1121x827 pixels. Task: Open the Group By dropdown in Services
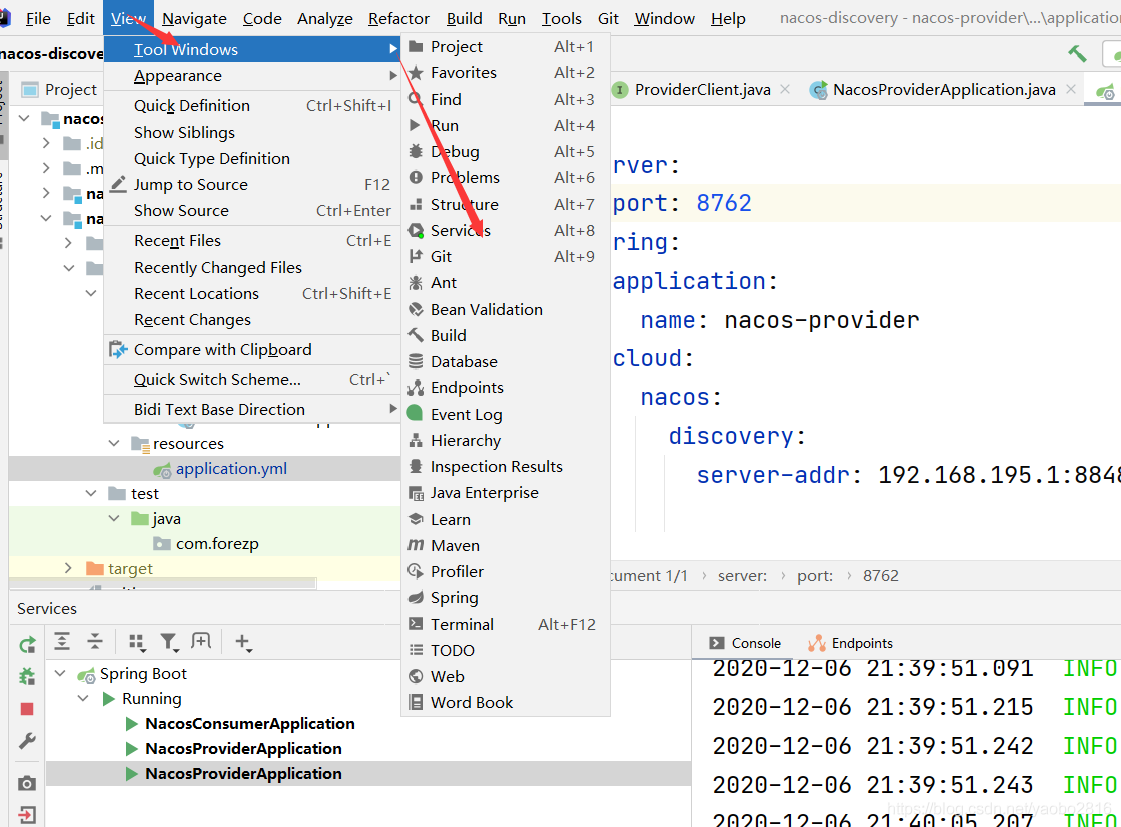tap(138, 642)
